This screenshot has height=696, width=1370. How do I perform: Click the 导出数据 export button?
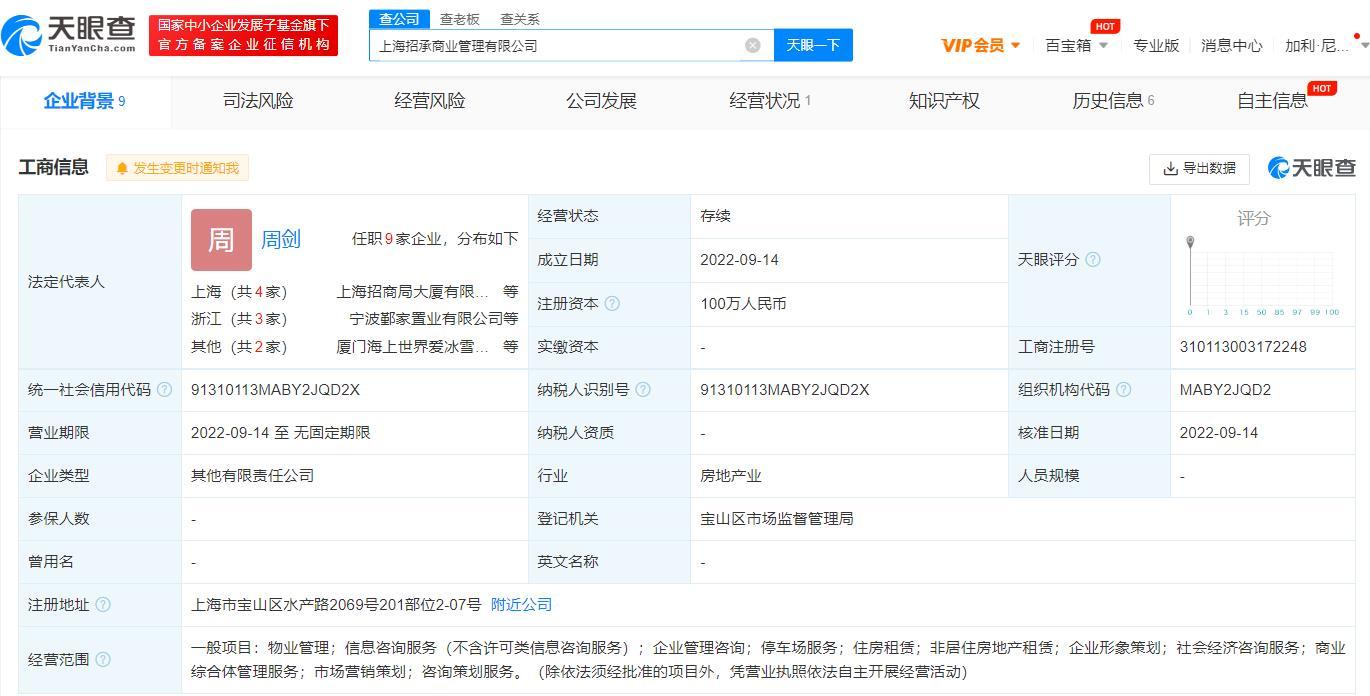(x=1199, y=168)
